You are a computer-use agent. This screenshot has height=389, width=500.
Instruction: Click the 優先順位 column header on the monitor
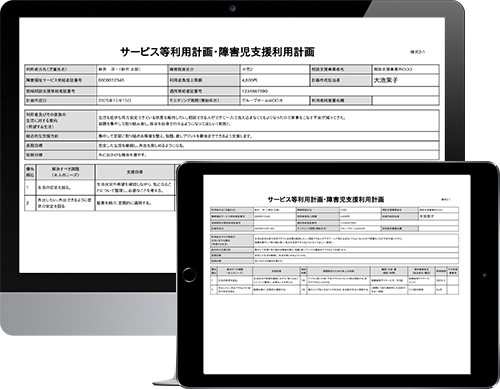[30, 172]
